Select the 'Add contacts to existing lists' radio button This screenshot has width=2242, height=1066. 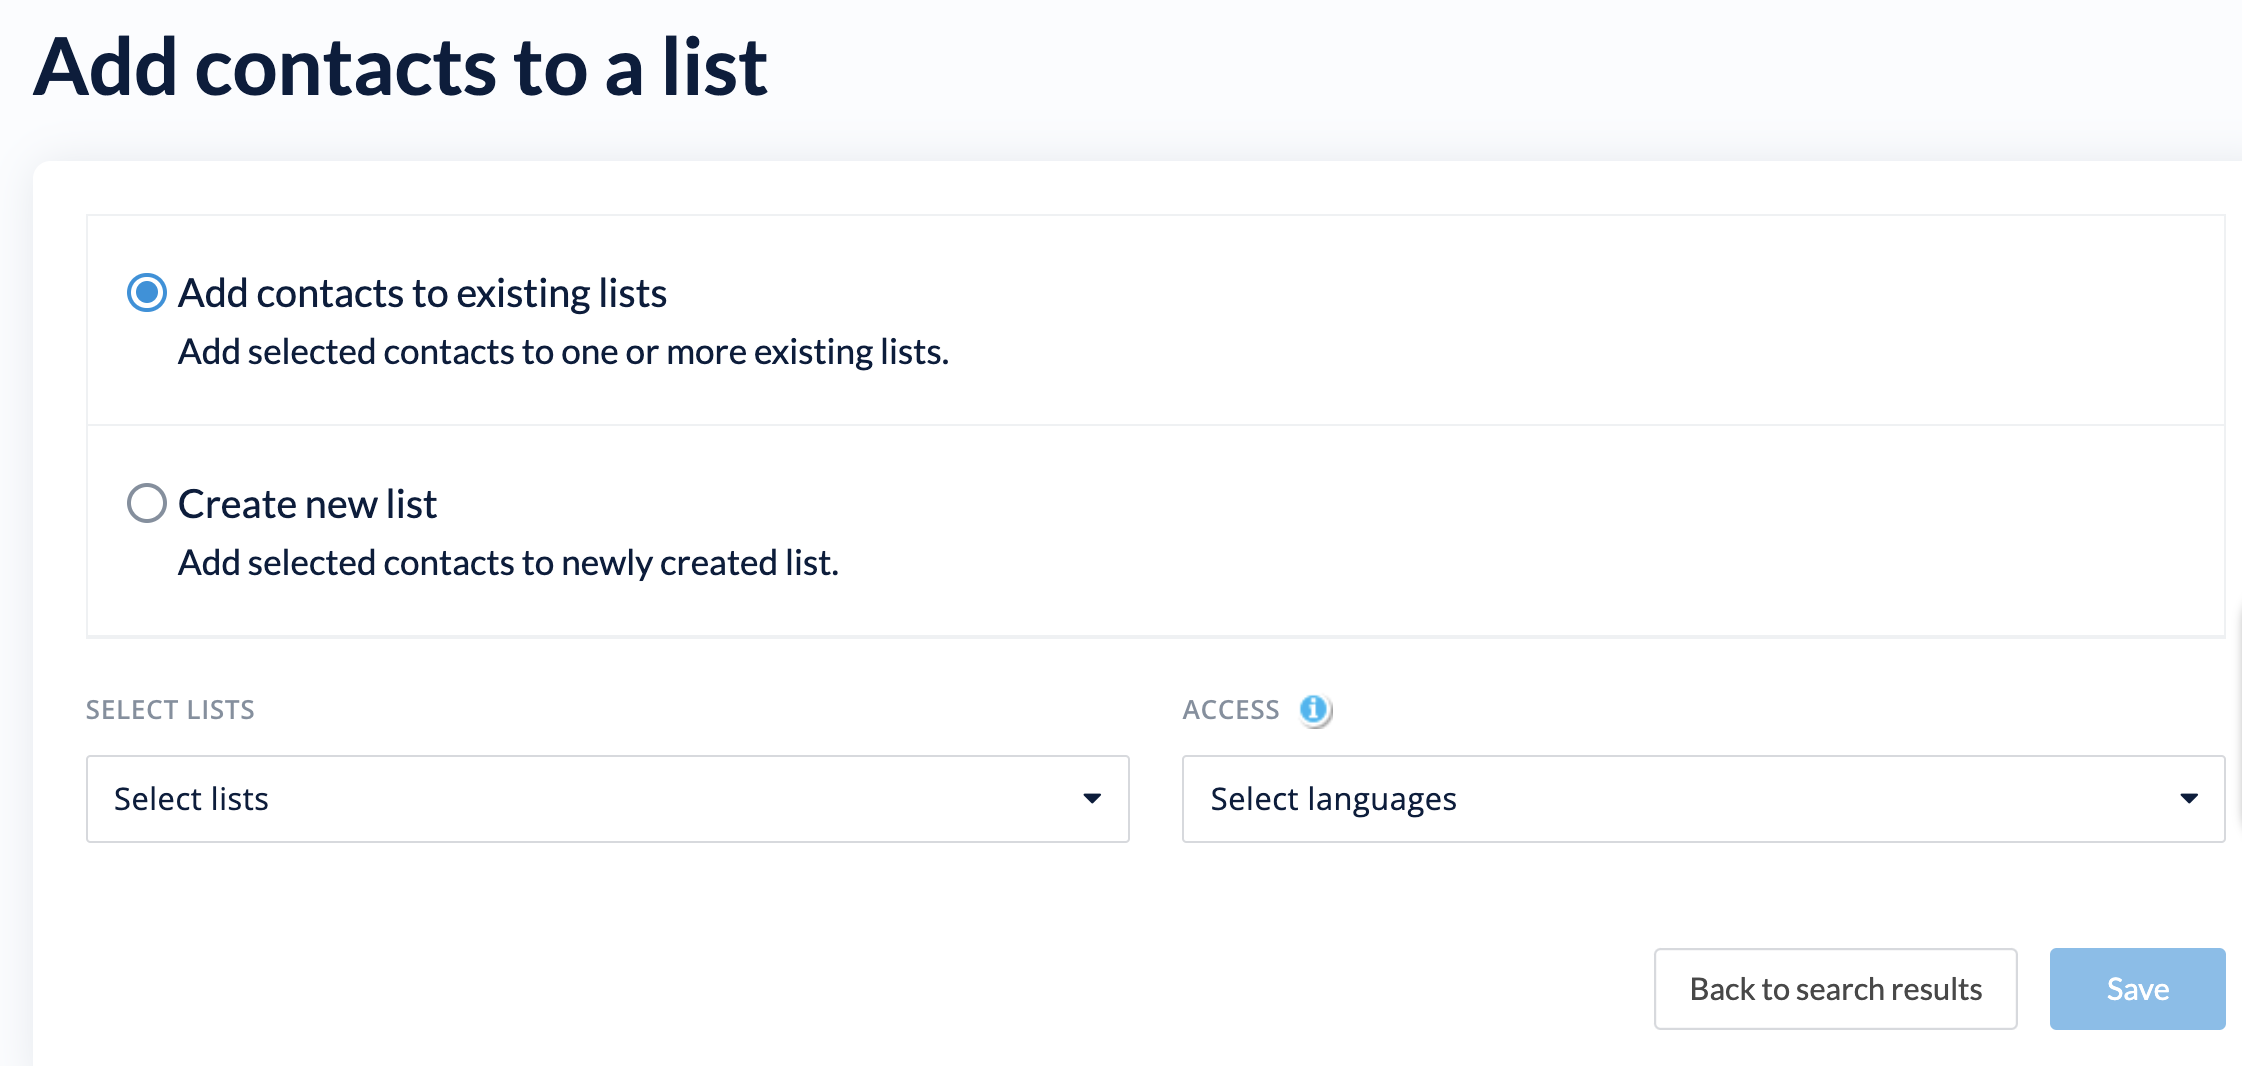(x=147, y=293)
